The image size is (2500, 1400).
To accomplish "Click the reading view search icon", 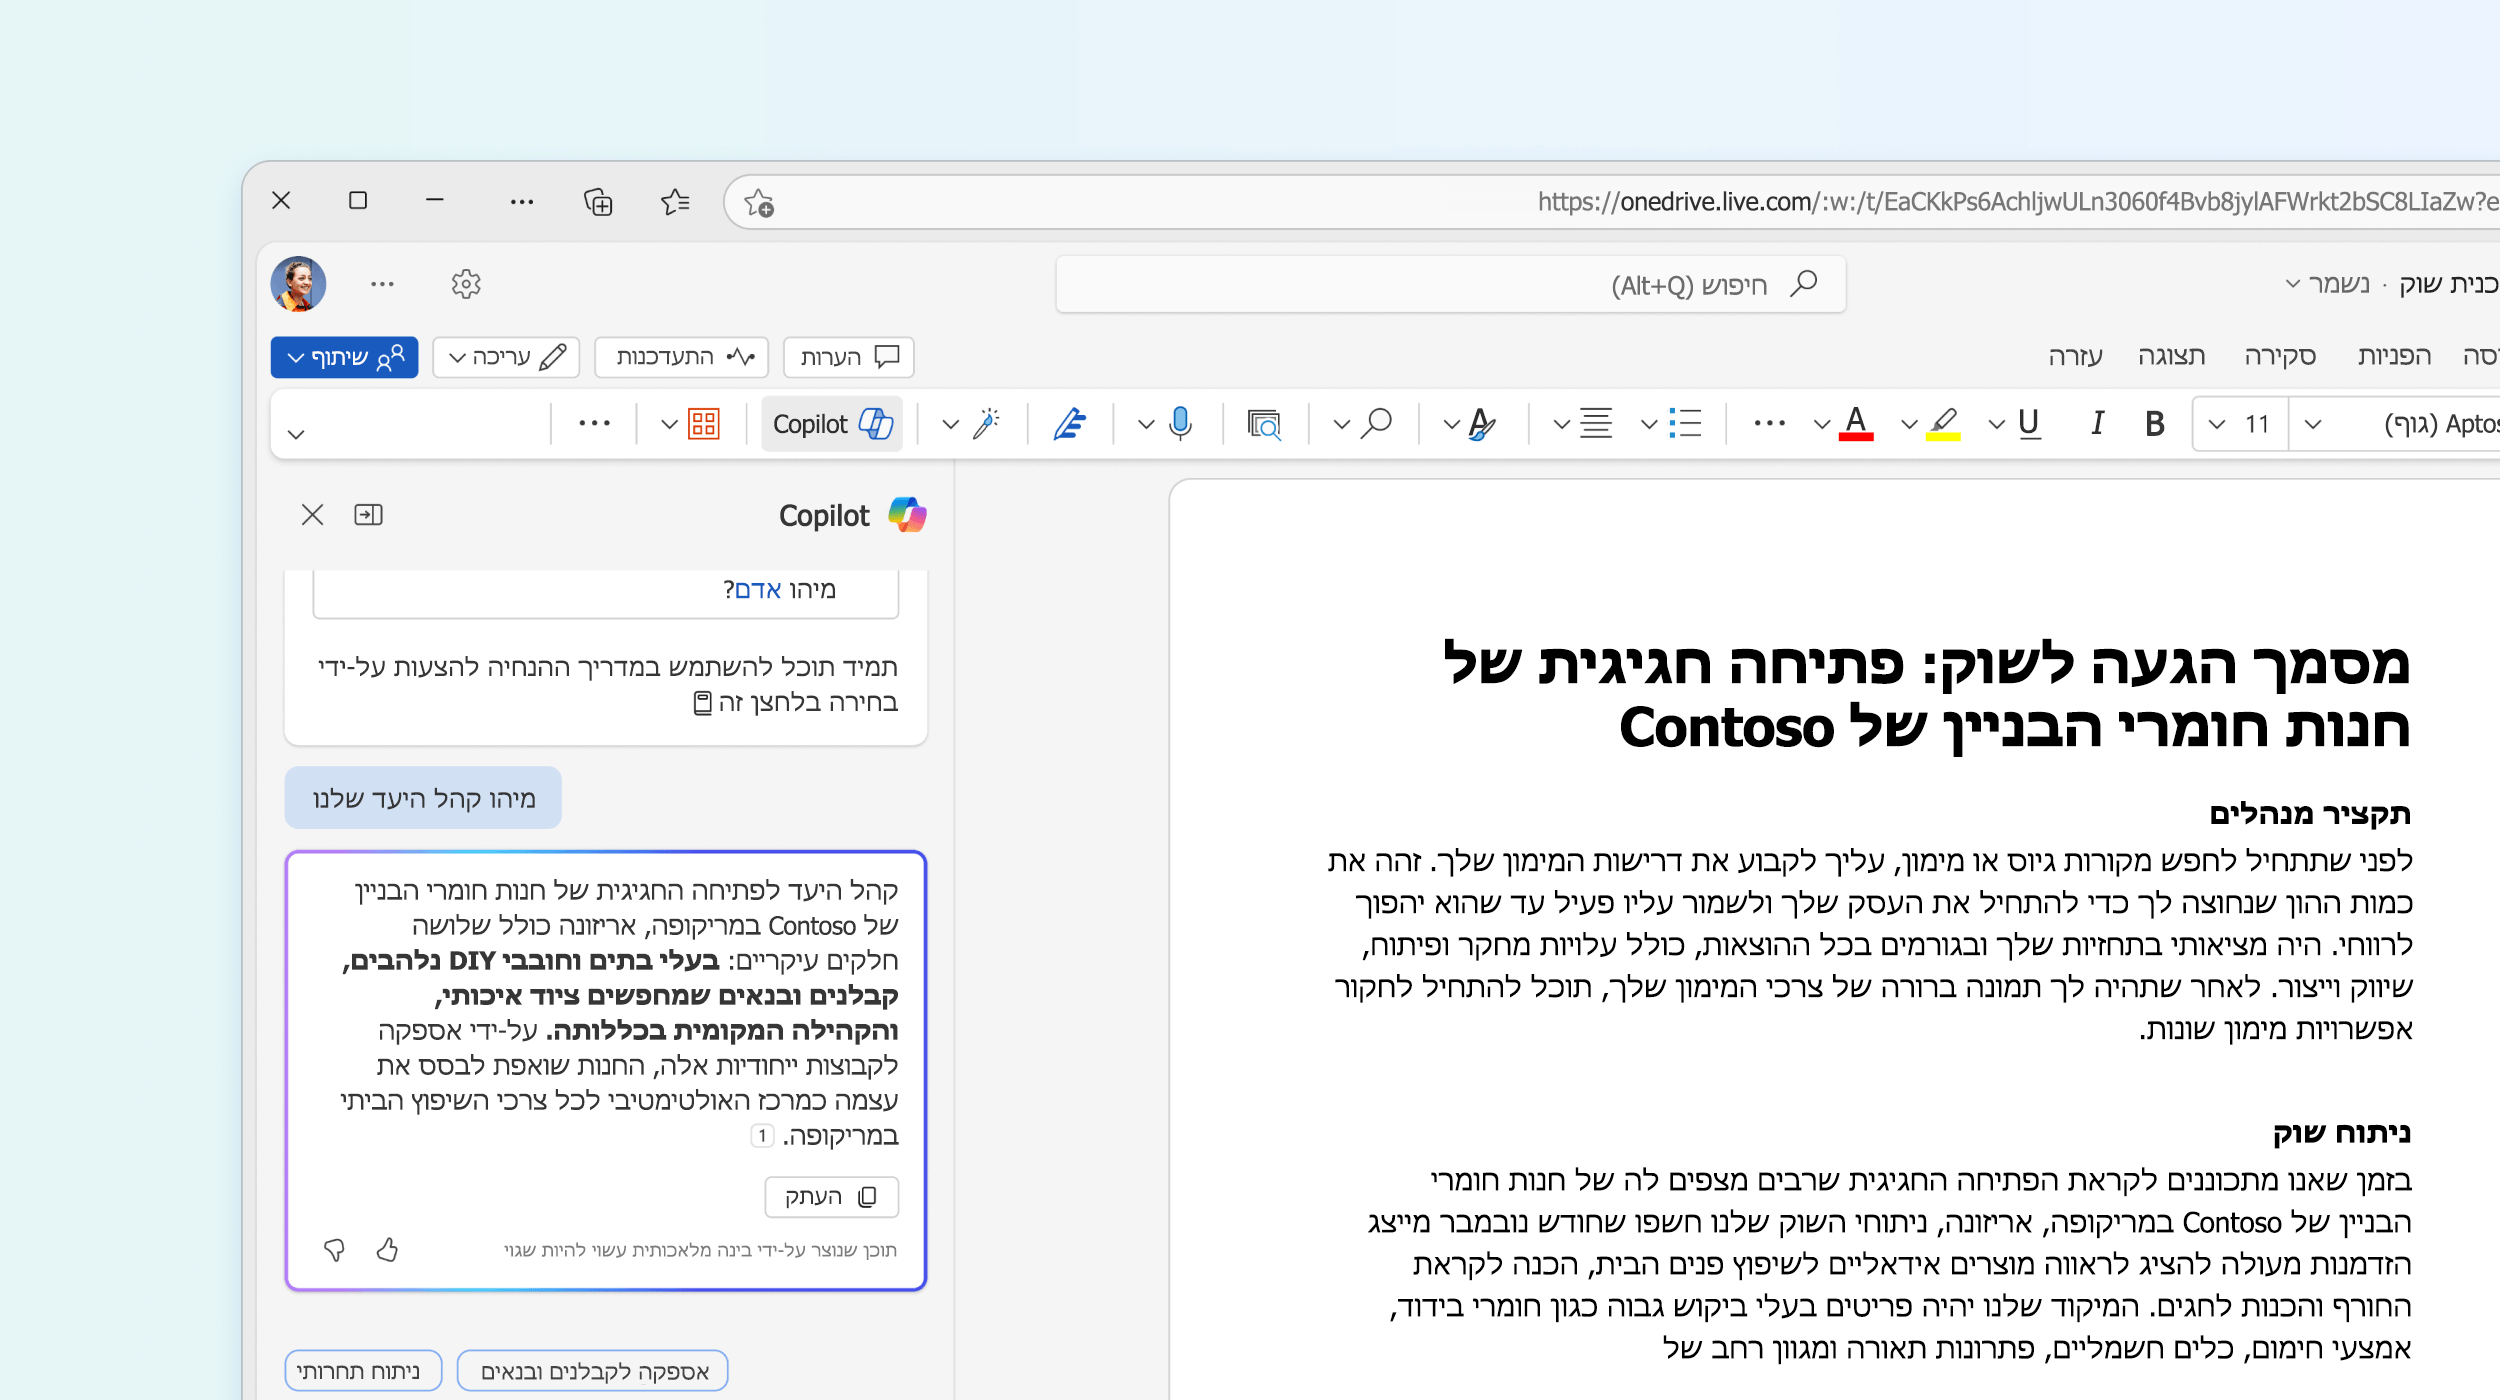I will click(x=1264, y=424).
